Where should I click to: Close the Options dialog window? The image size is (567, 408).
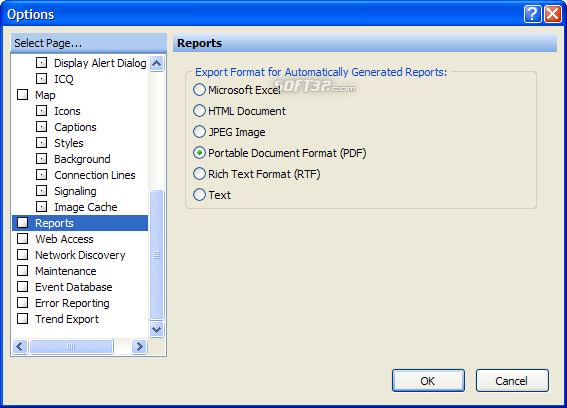(553, 14)
